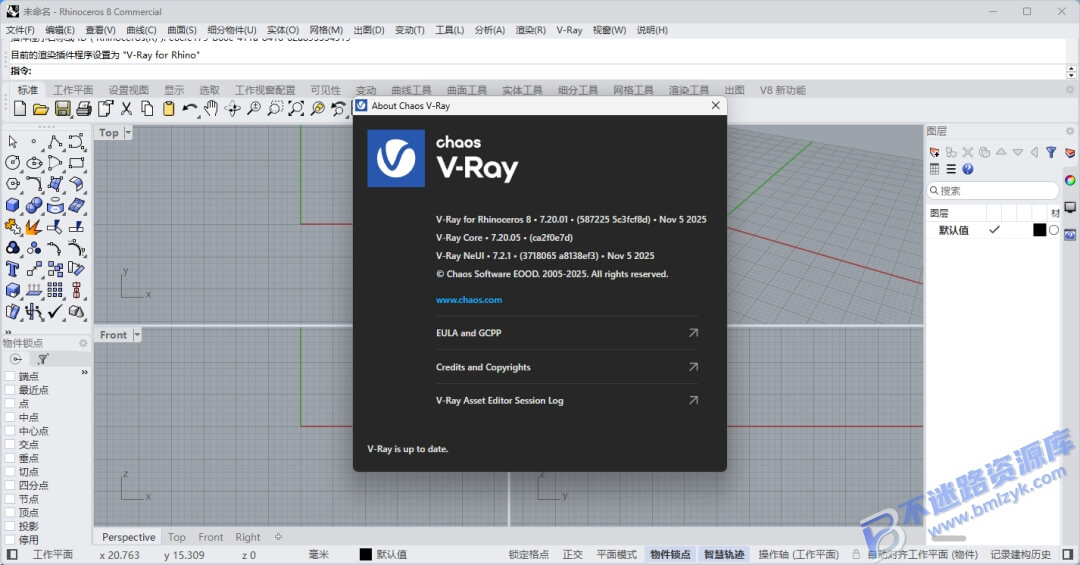Enable the 中心点 object snap
Screen dimensions: 1080x565
(10, 431)
